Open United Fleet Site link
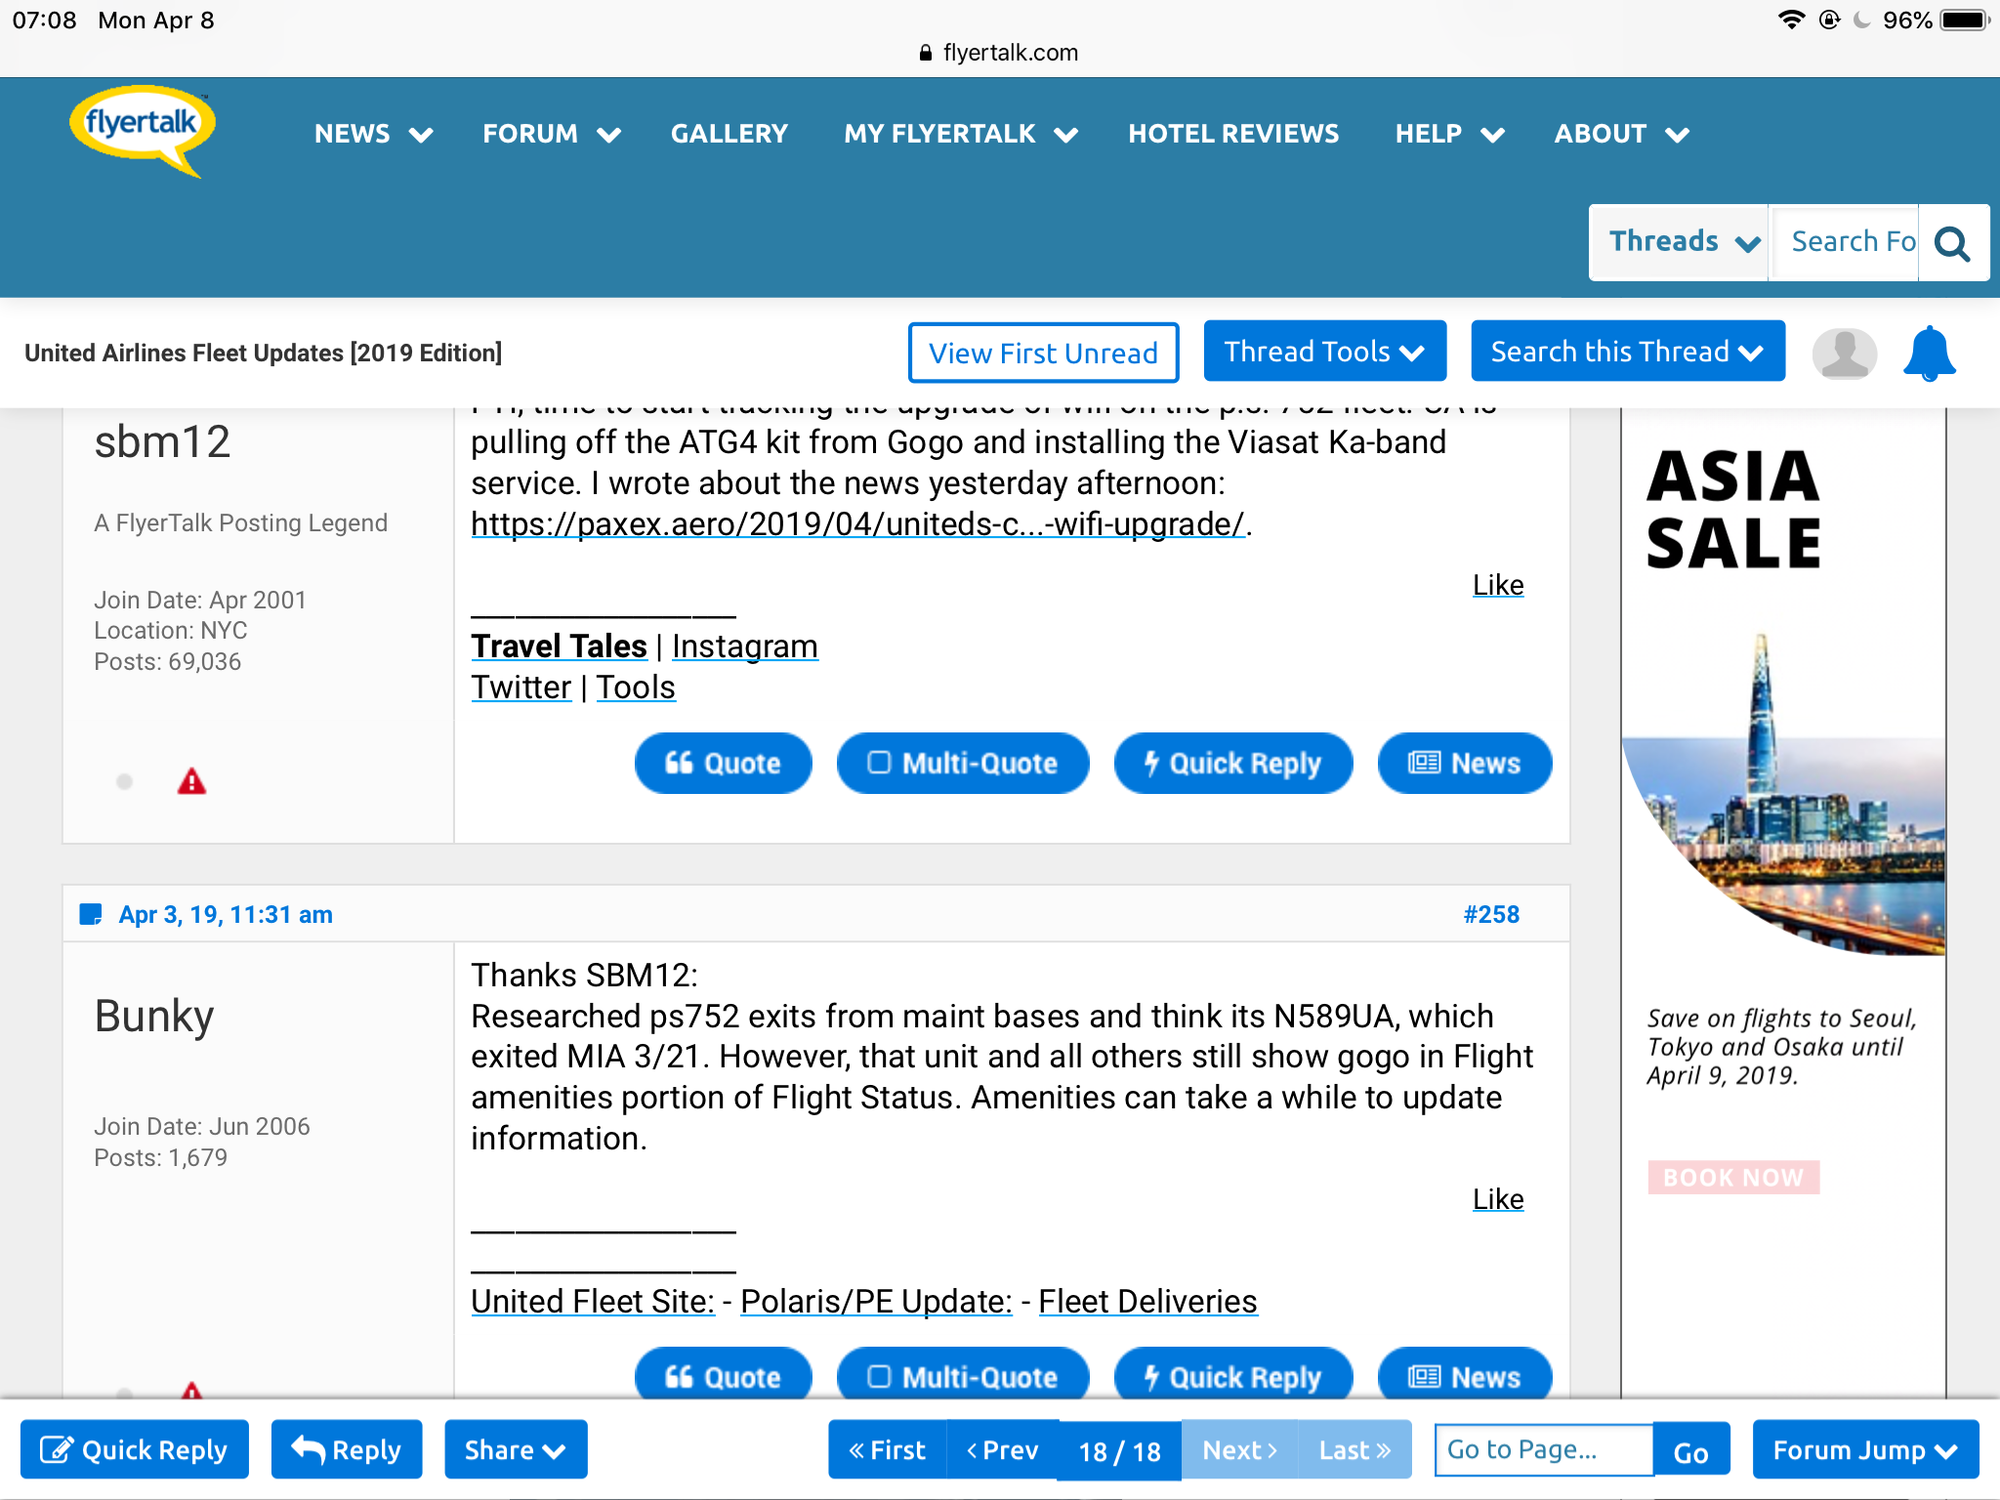Image resolution: width=2000 pixels, height=1500 pixels. coord(593,1301)
